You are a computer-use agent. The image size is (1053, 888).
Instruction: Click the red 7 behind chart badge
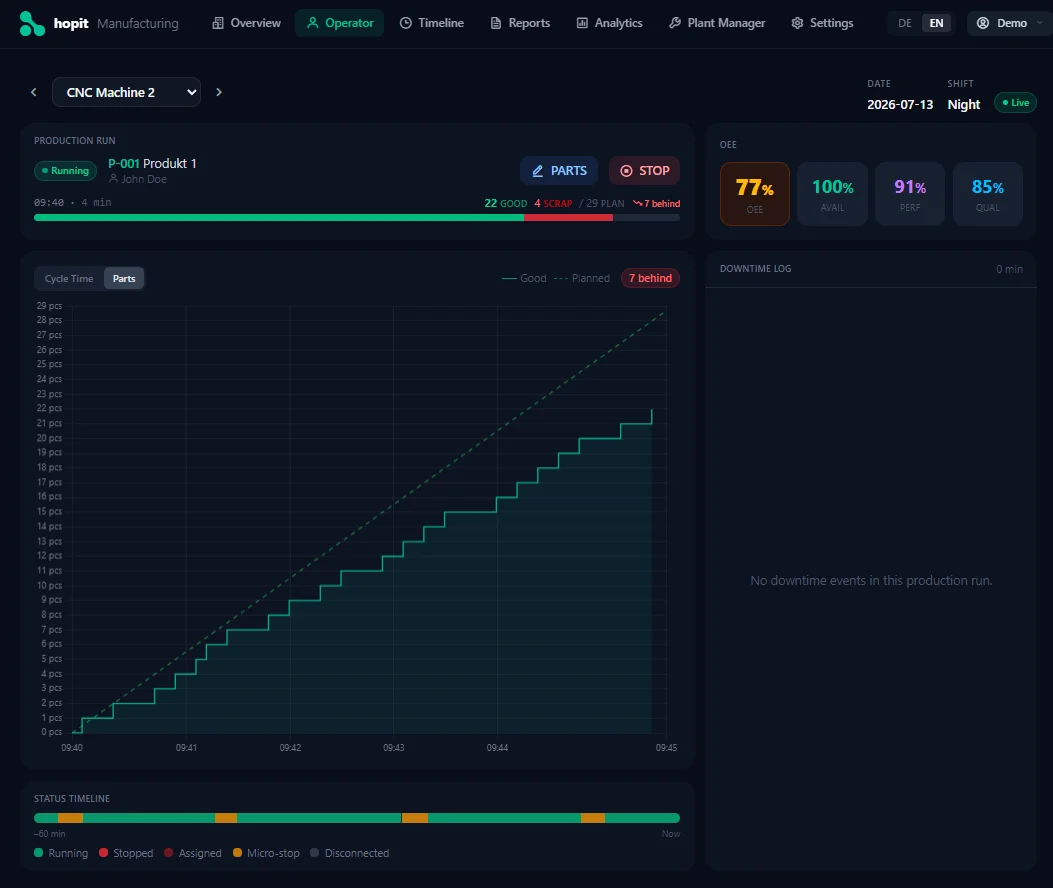coord(650,278)
